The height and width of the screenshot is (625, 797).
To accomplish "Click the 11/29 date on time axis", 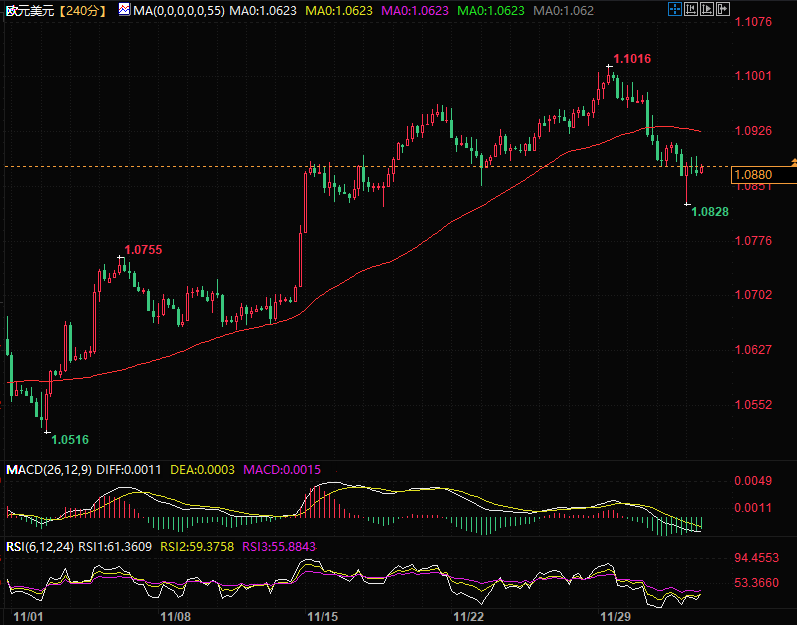I will pyautogui.click(x=614, y=614).
